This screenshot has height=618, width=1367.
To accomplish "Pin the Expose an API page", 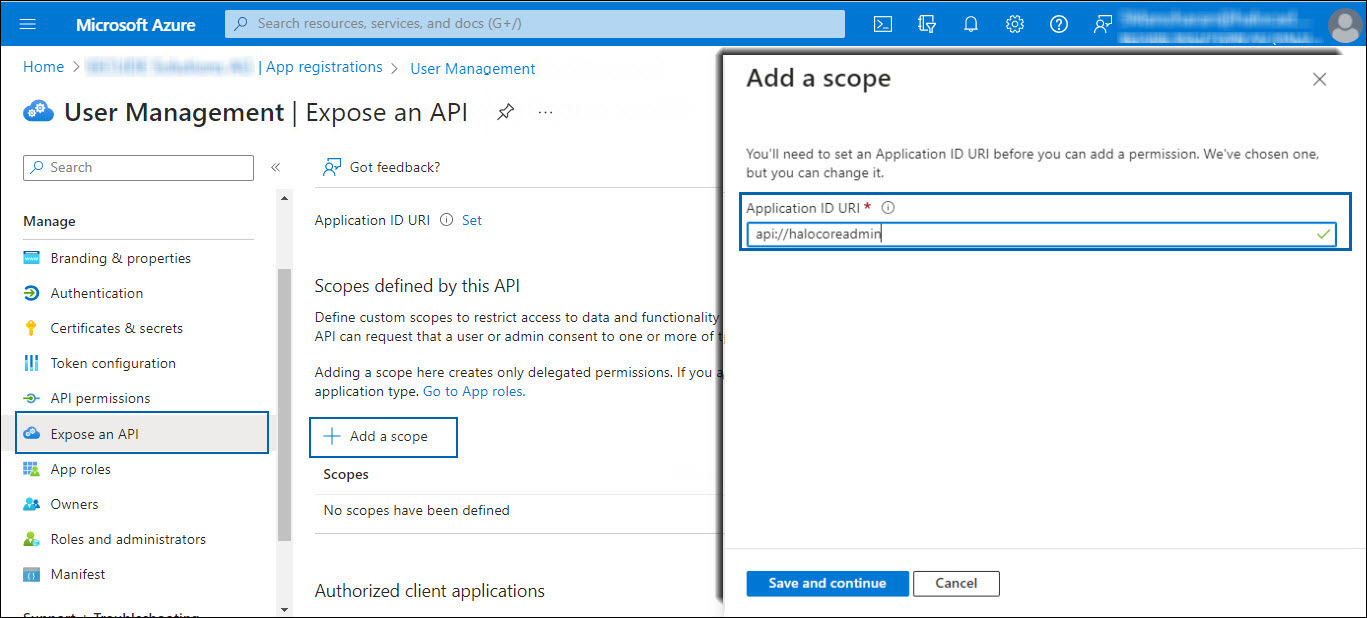I will (x=505, y=112).
